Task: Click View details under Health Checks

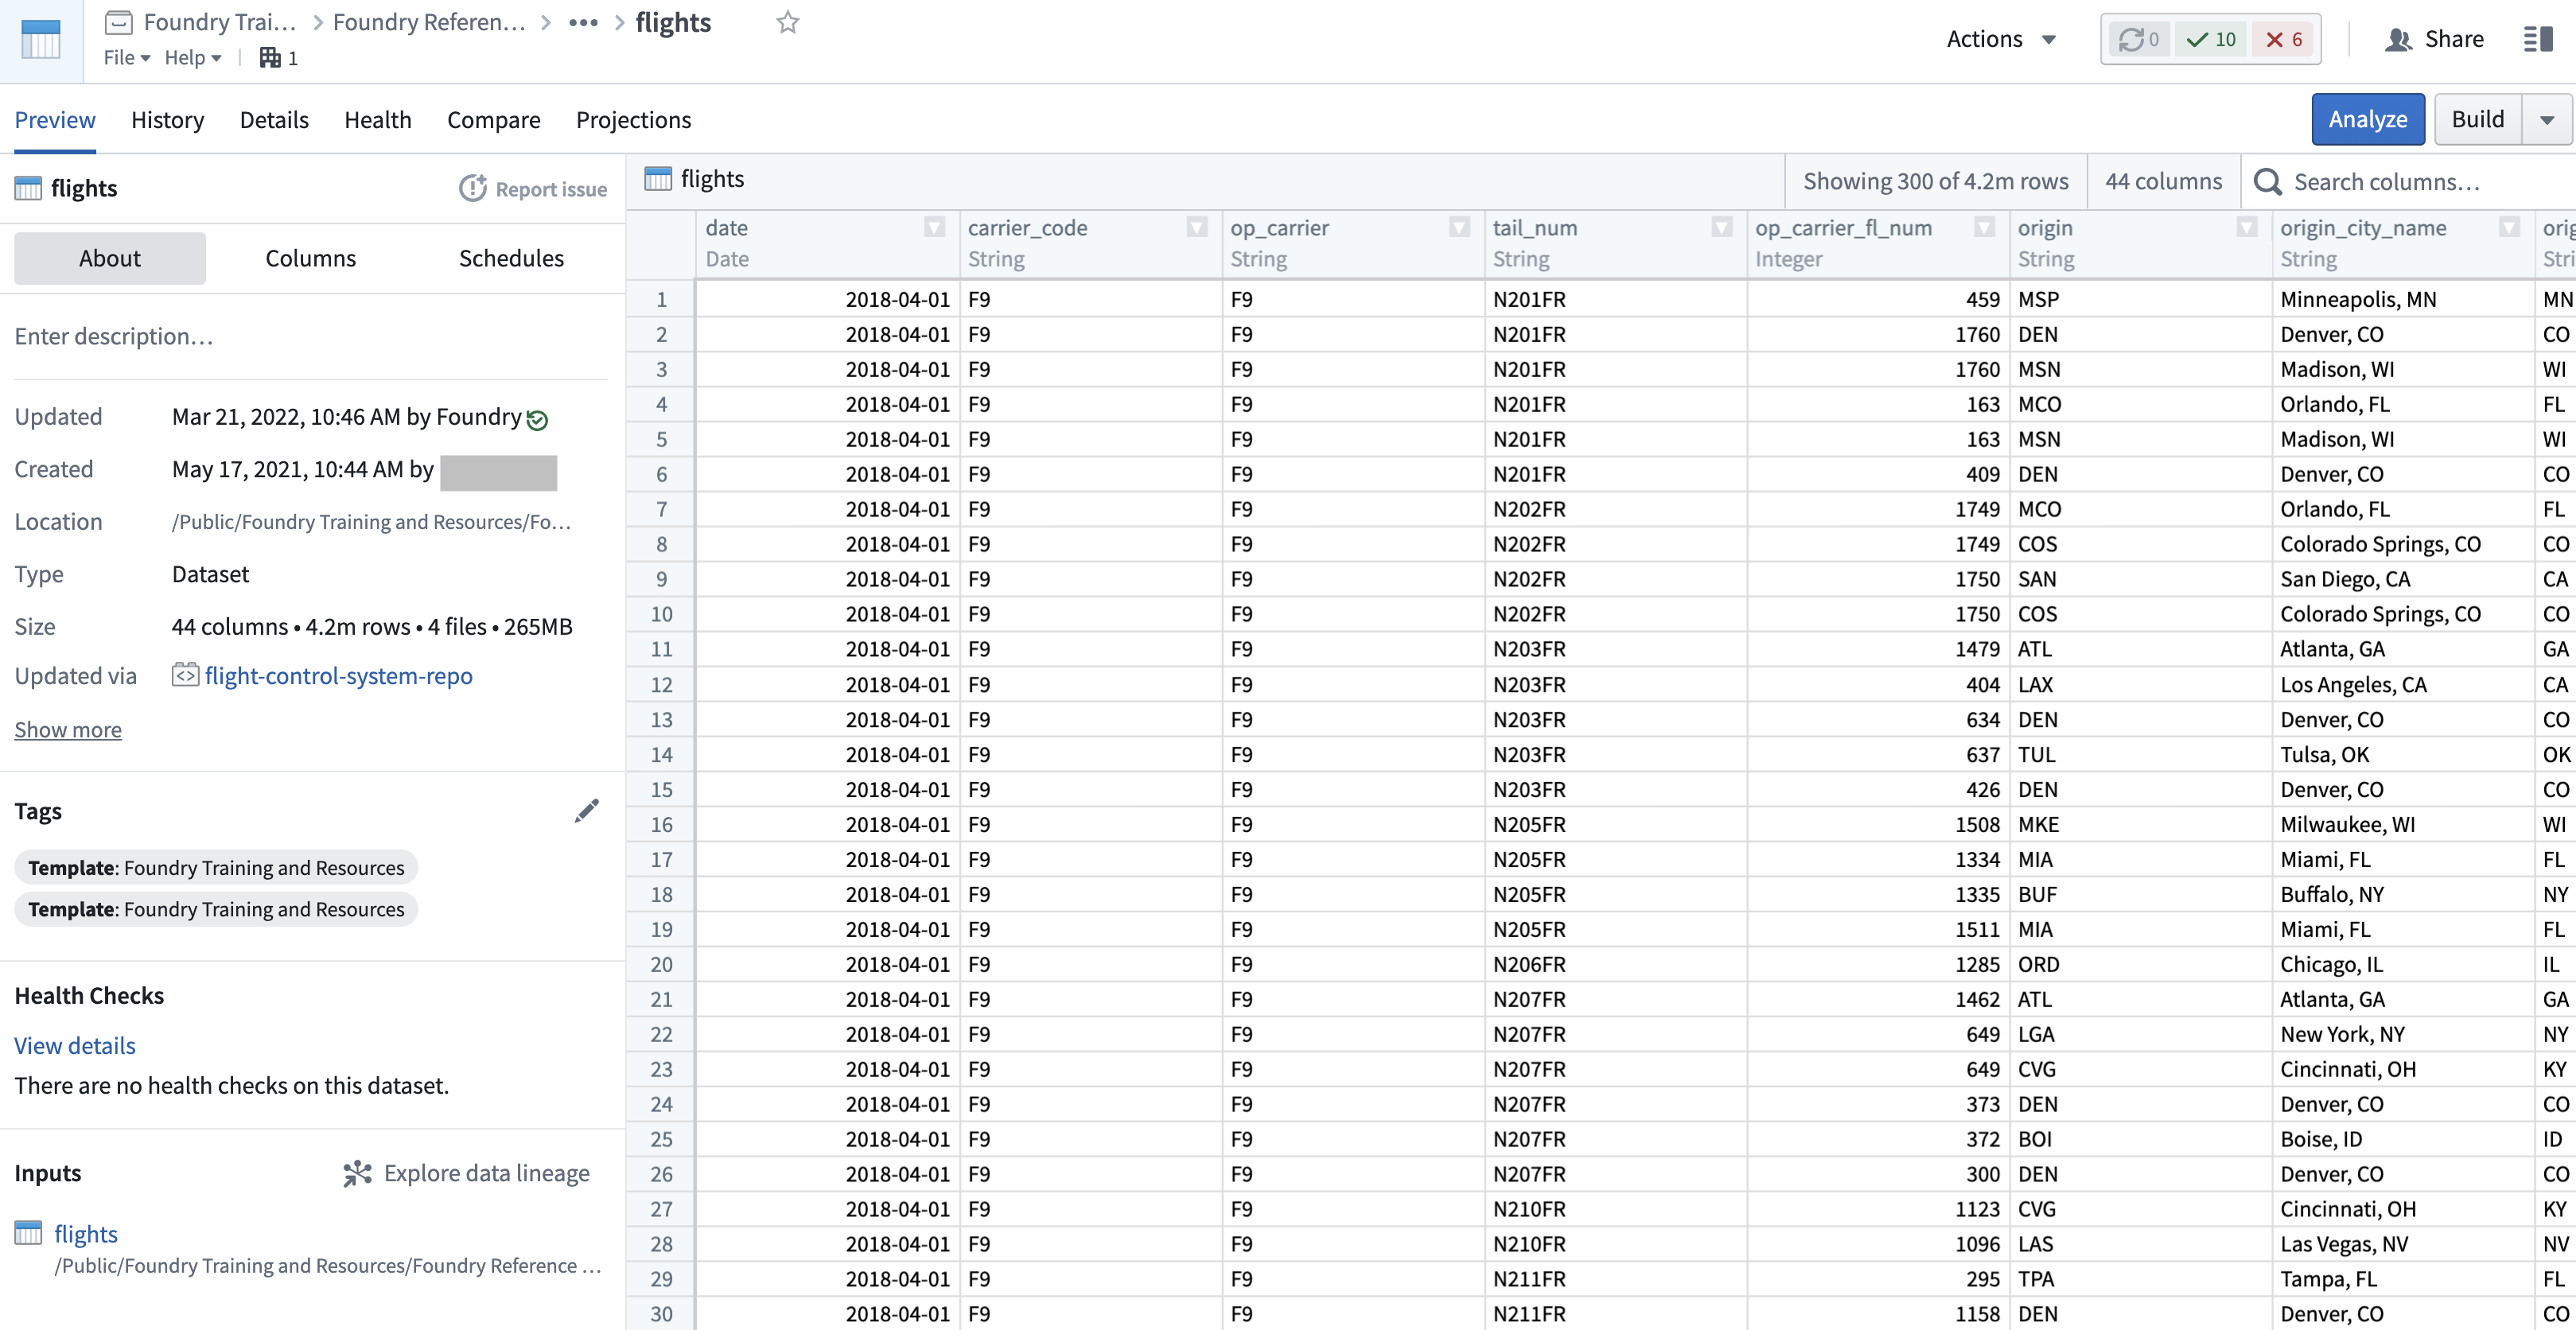Action: (x=75, y=1045)
